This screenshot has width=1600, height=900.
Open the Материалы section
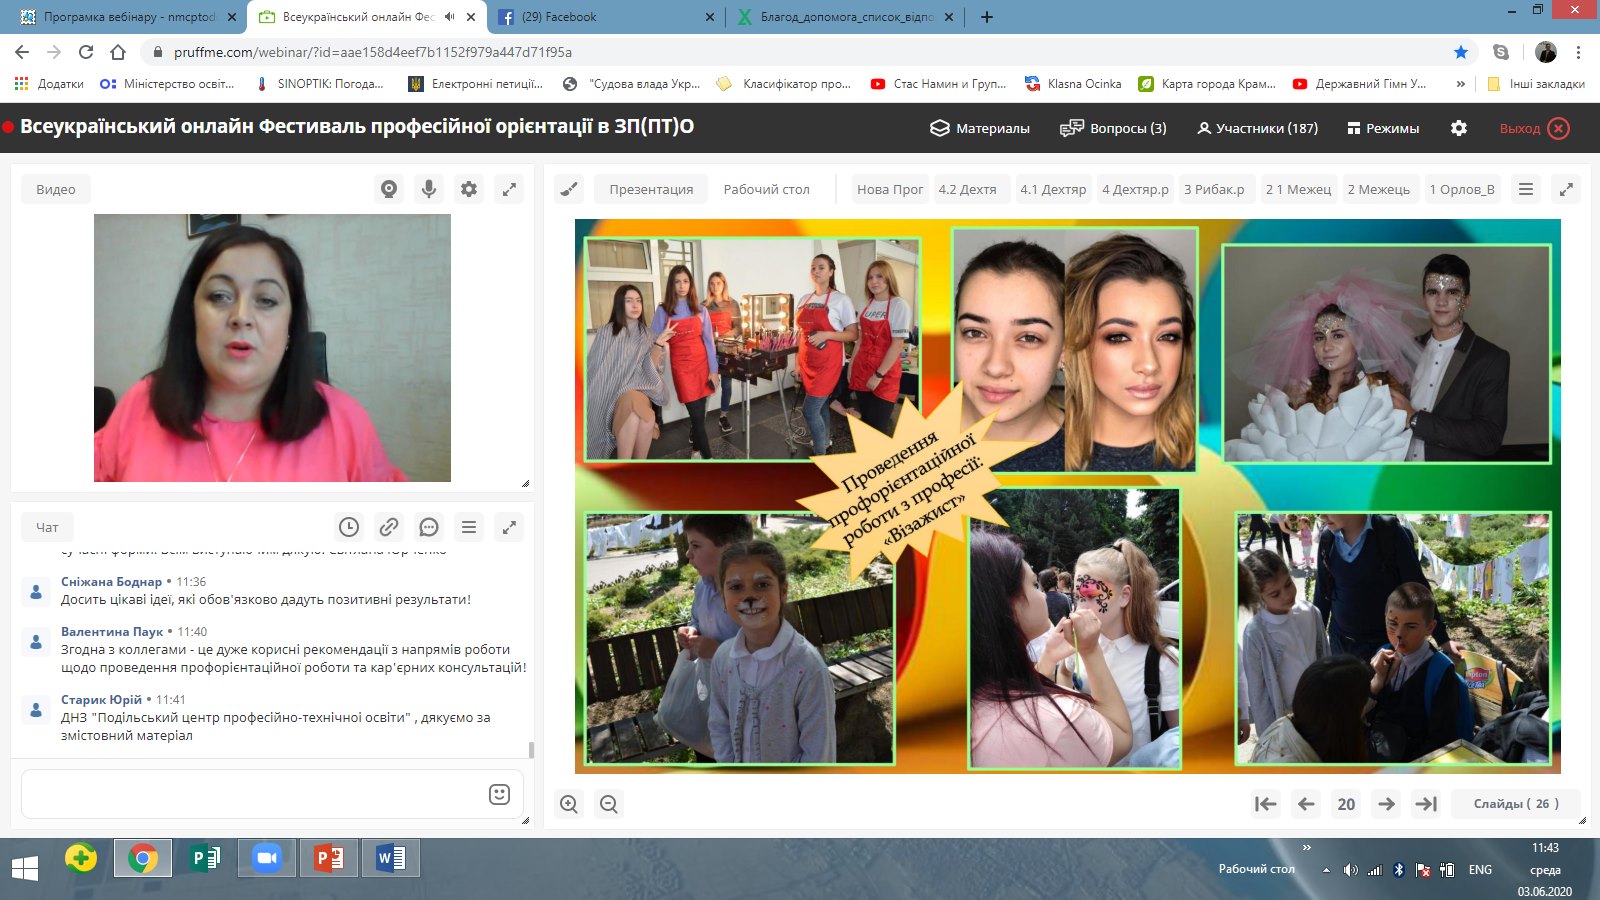click(x=980, y=128)
